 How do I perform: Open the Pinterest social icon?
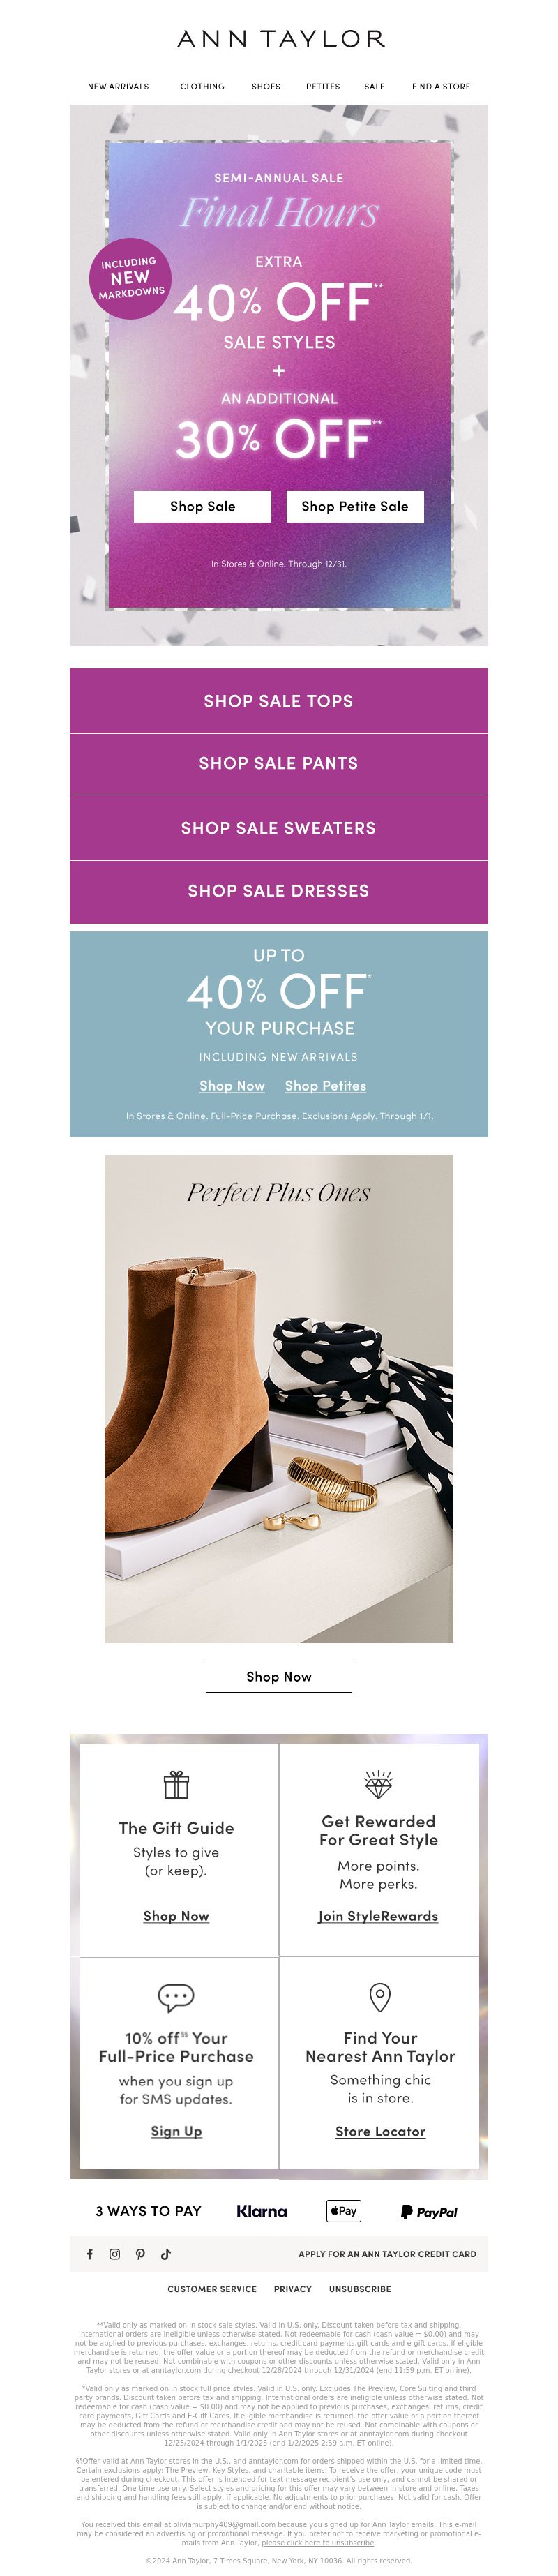pos(140,2254)
